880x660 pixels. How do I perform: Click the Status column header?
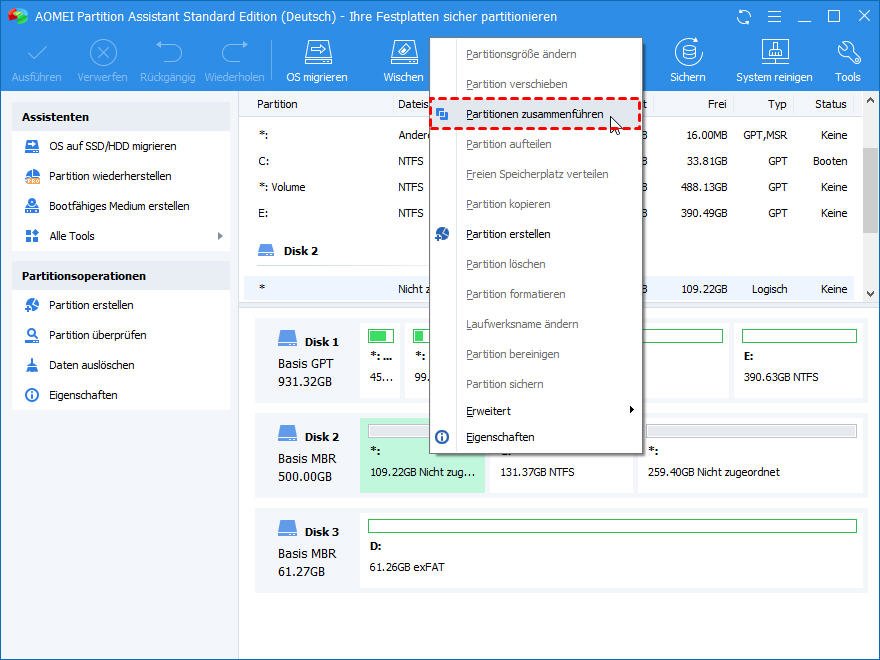tap(831, 104)
